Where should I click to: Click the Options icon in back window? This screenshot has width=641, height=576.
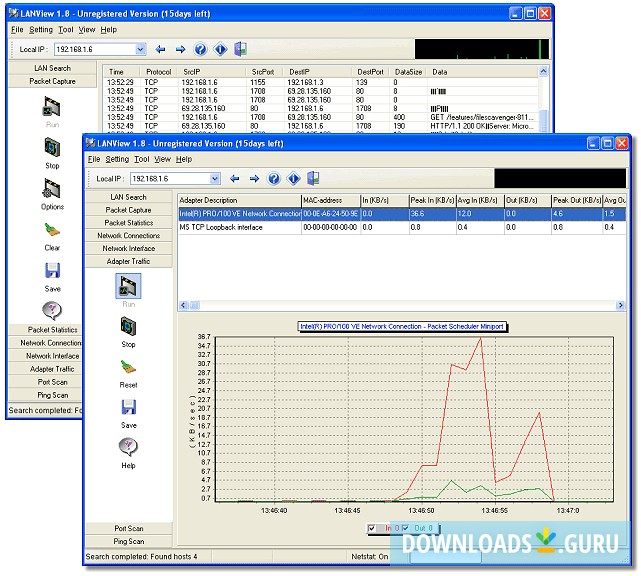coord(52,188)
